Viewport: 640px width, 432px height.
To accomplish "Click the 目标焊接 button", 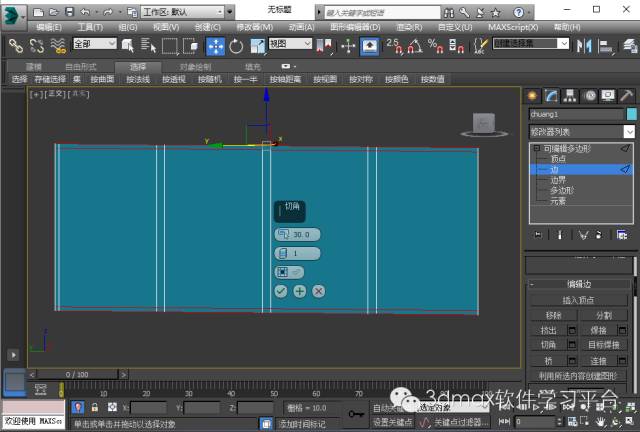I will (604, 345).
